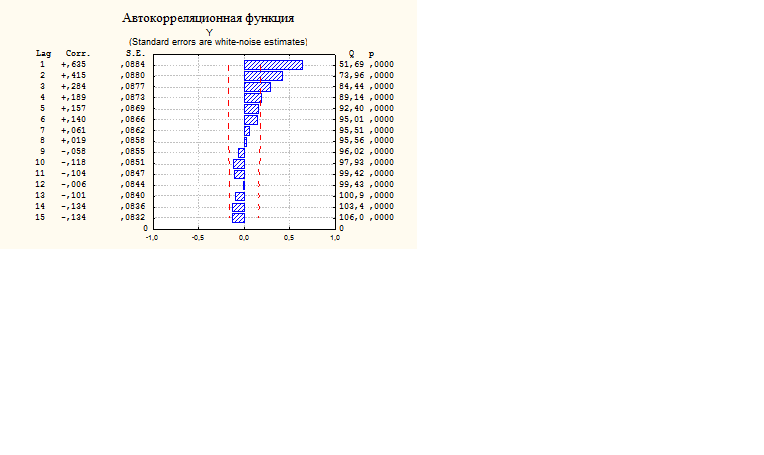Select the Q statistic "100,9"
This screenshot has width=764, height=455.
[x=351, y=195]
